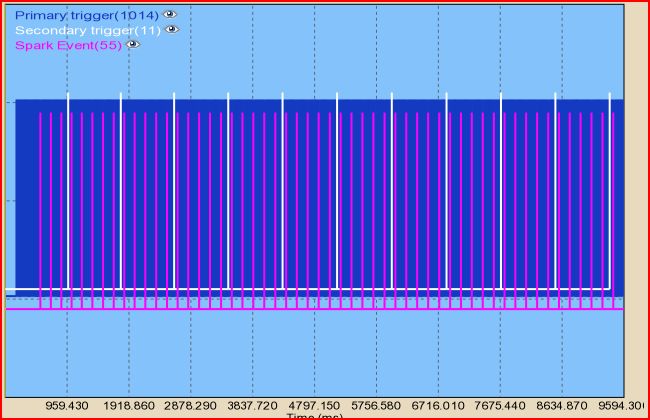Viewport: 650px width, 420px height.
Task: Select the 2878.290 time axis label
Action: [x=191, y=406]
